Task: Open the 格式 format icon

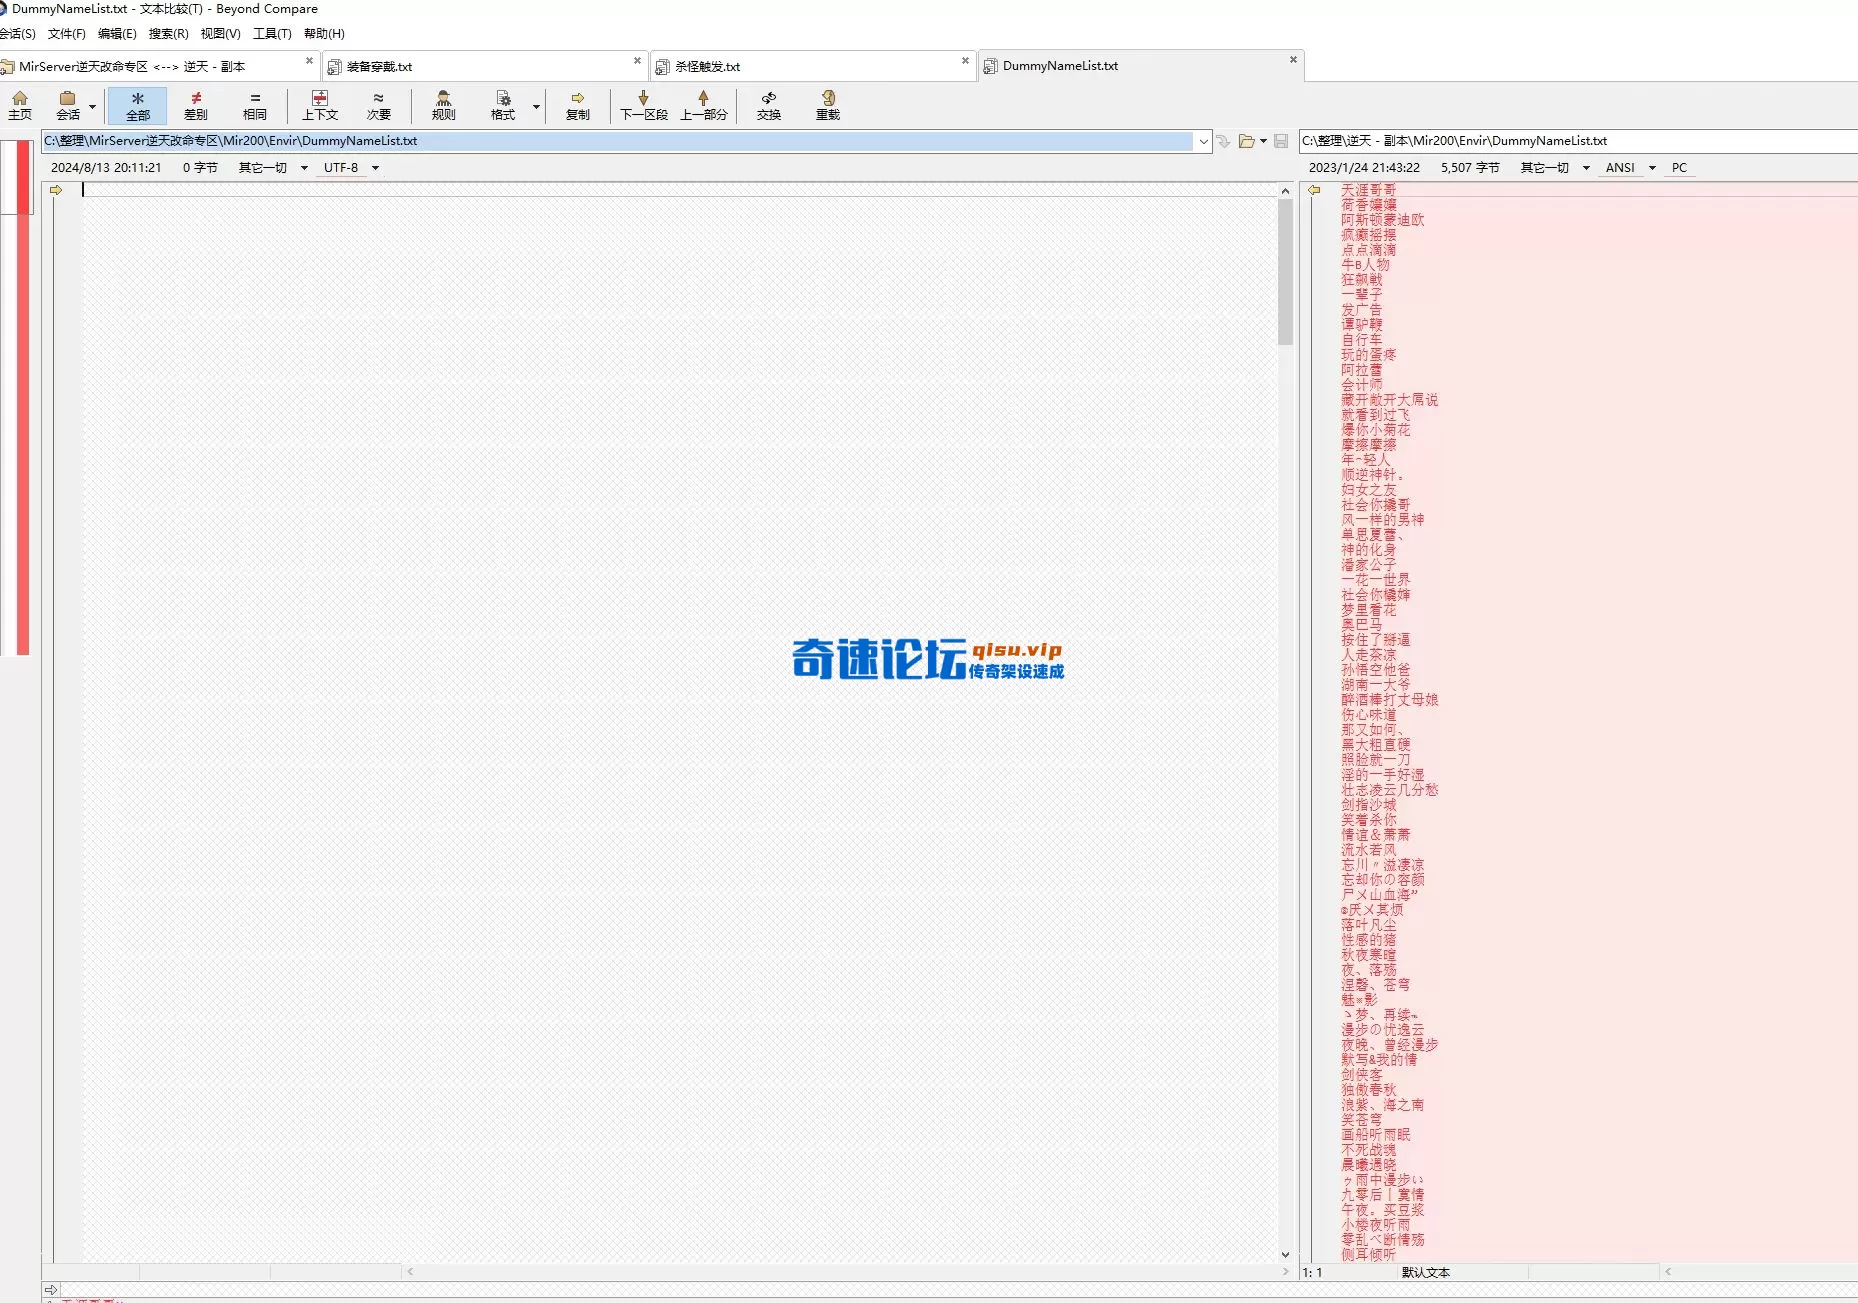Action: click(504, 104)
